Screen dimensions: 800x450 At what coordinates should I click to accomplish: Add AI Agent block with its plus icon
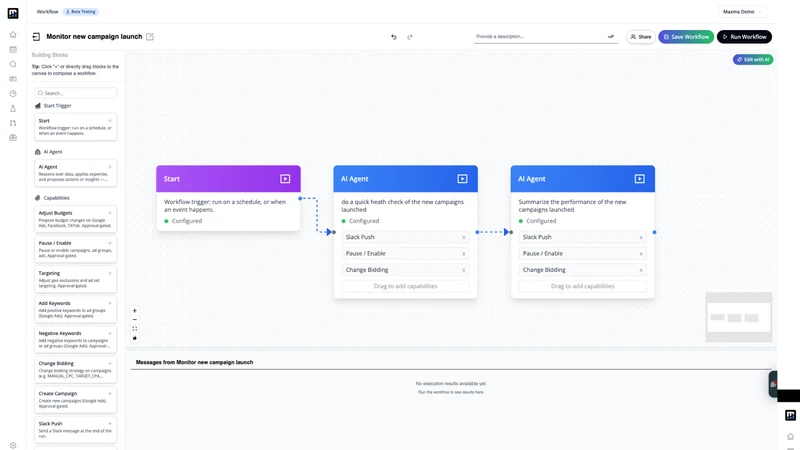(x=110, y=167)
